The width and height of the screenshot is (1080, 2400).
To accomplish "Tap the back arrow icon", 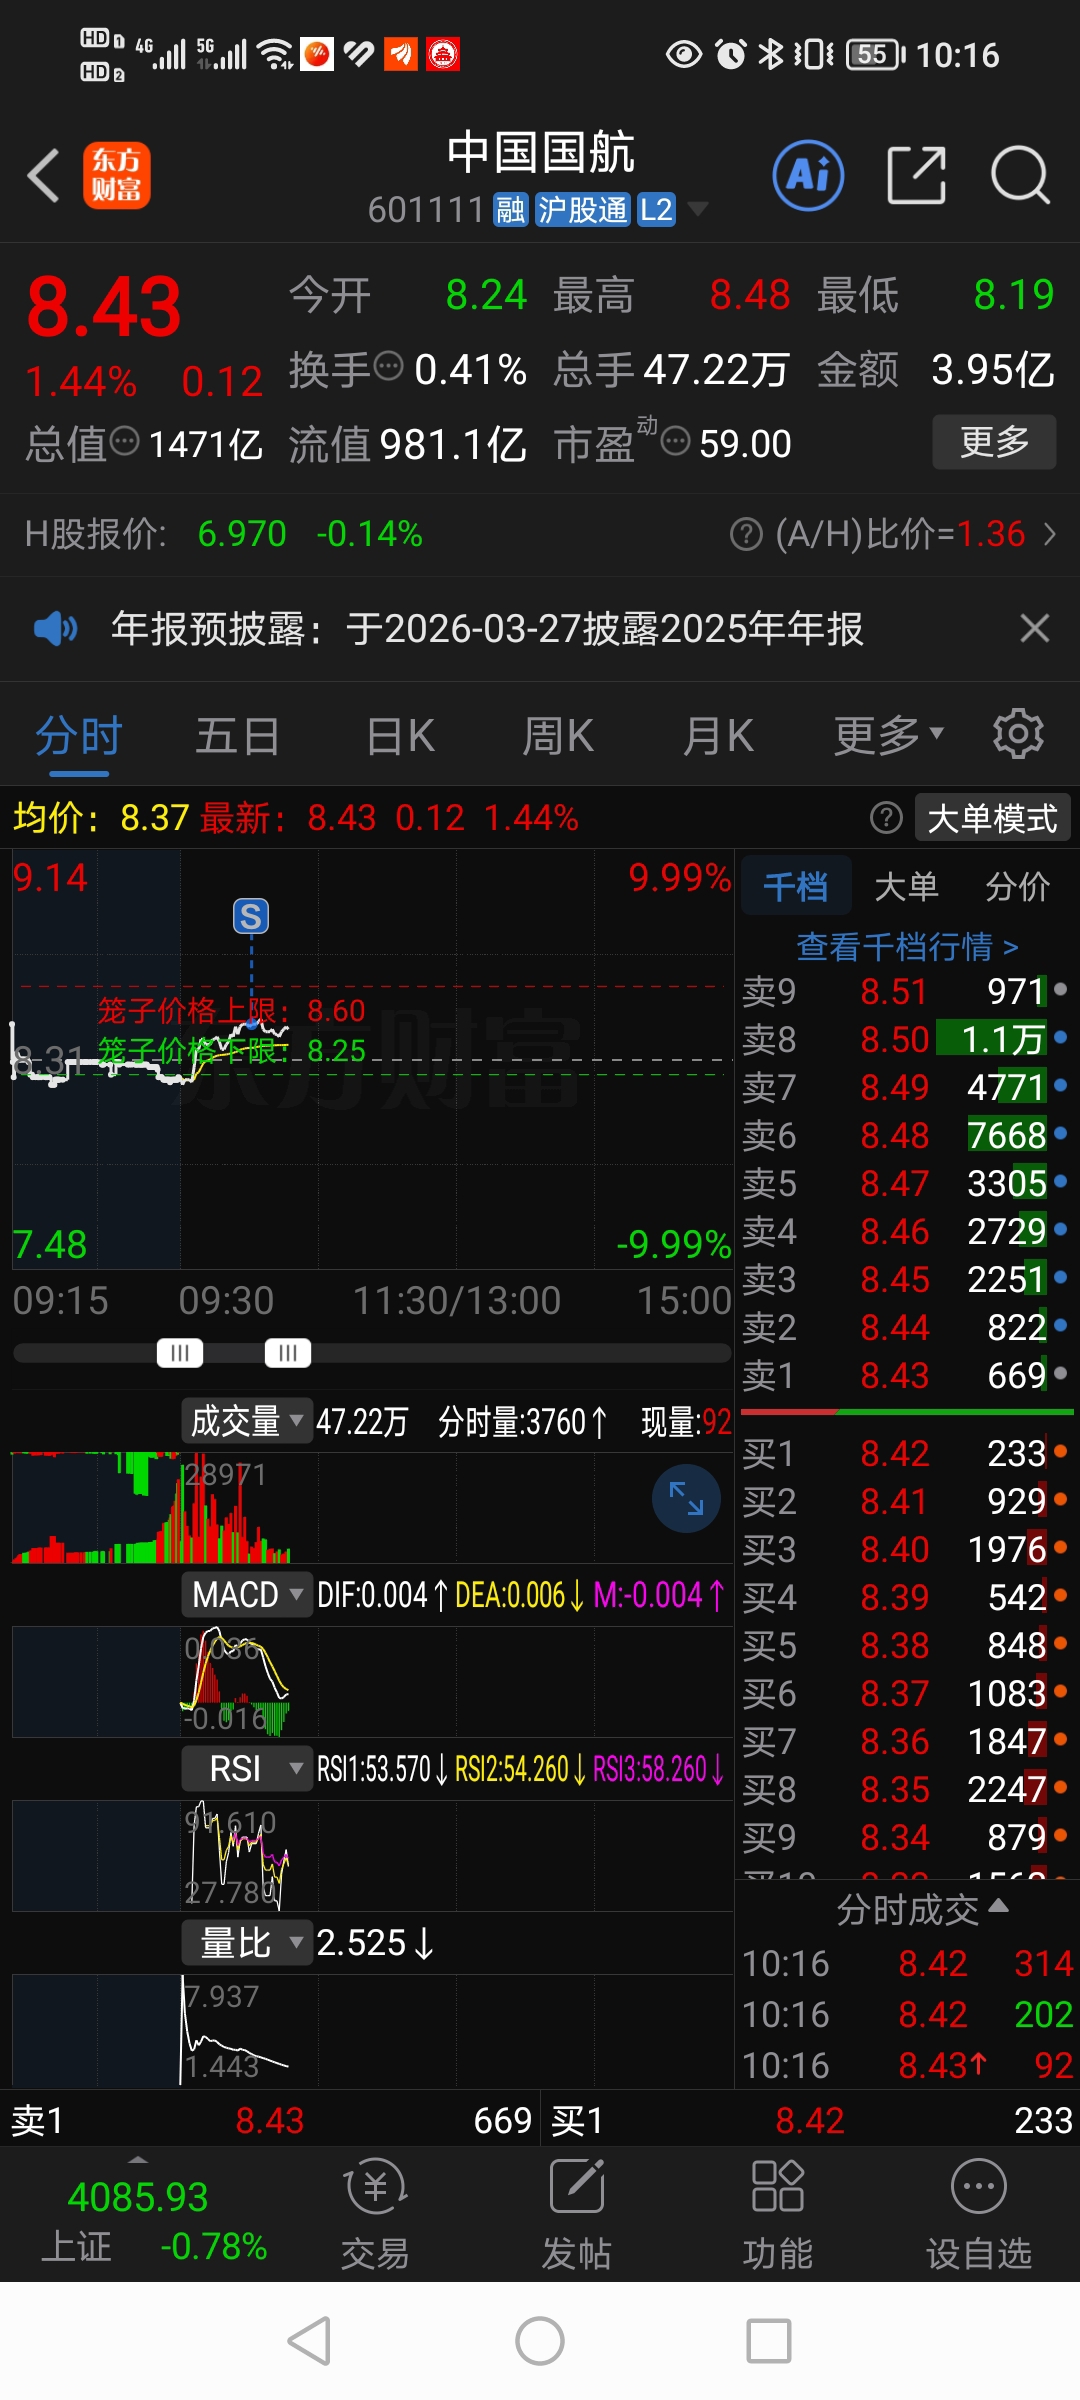I will tap(43, 175).
